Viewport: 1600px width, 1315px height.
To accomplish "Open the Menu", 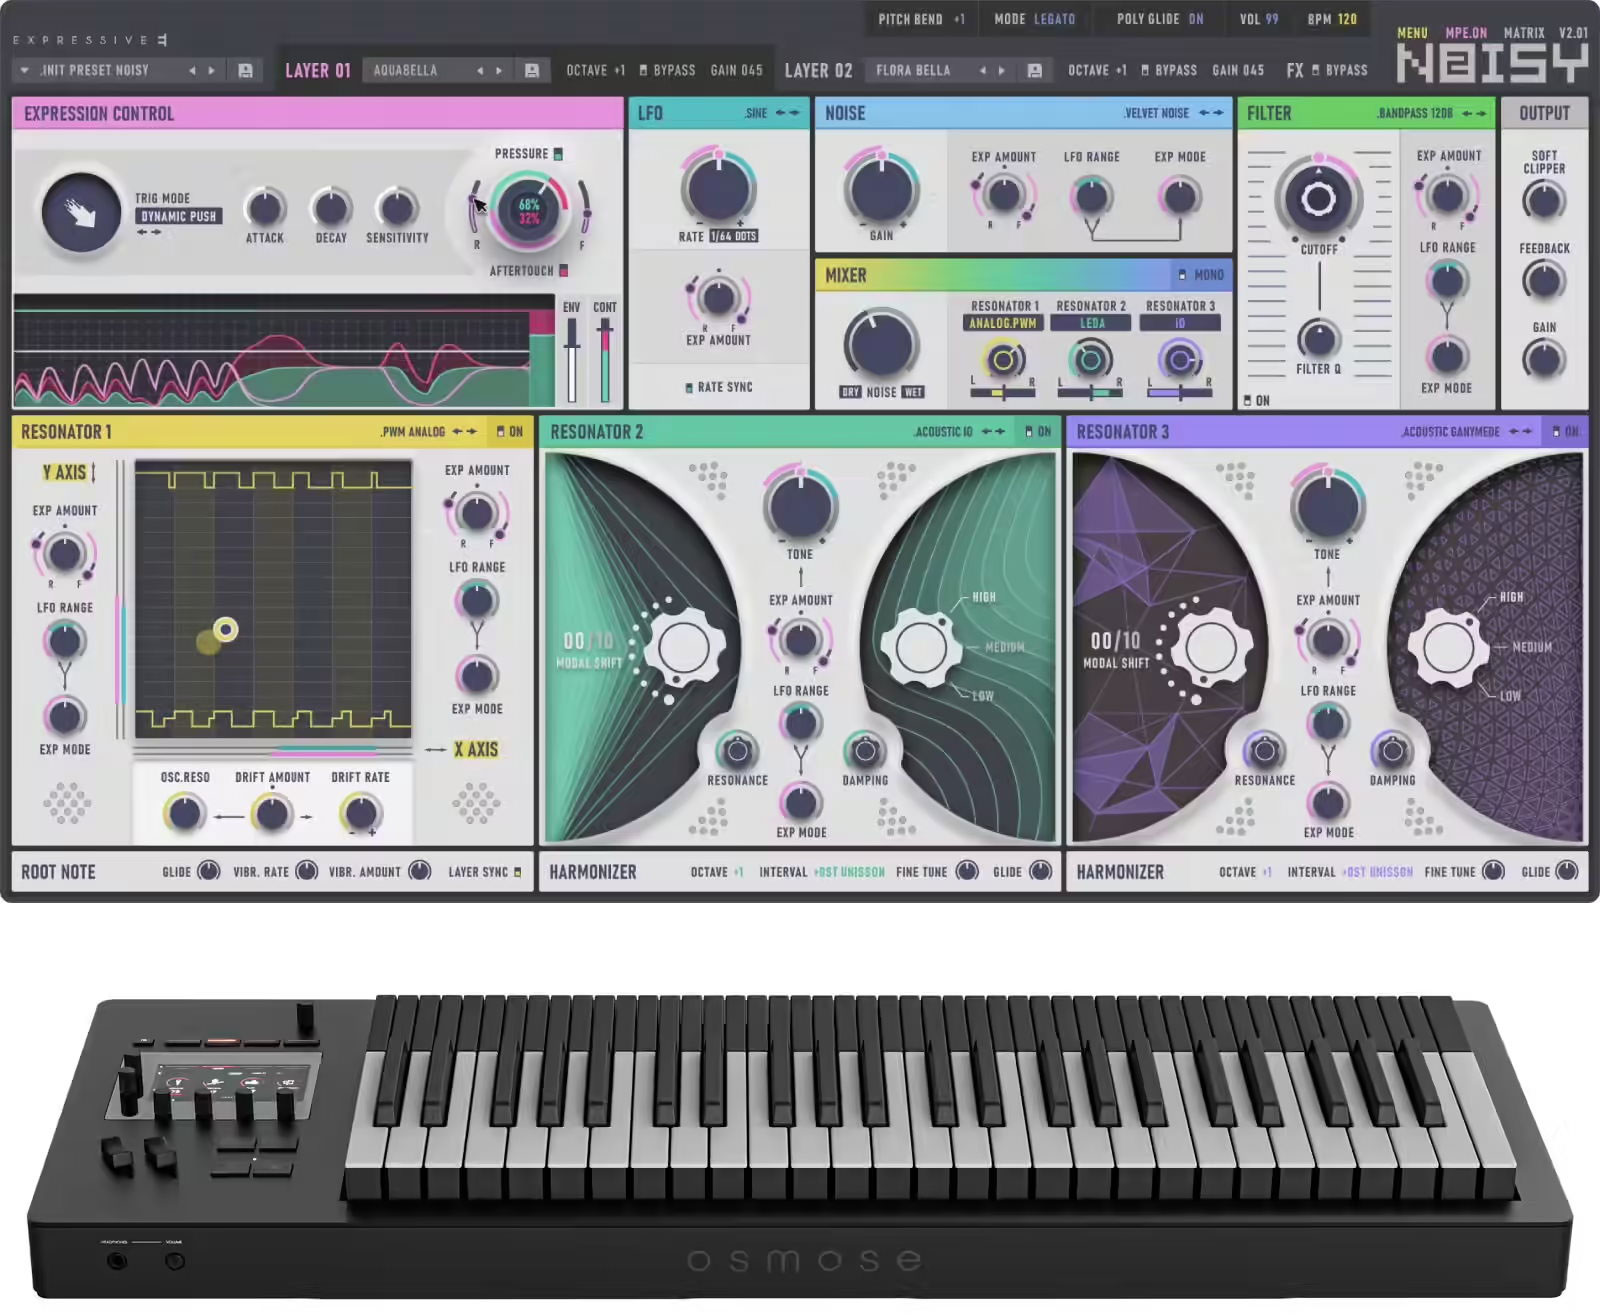I will click(1412, 33).
